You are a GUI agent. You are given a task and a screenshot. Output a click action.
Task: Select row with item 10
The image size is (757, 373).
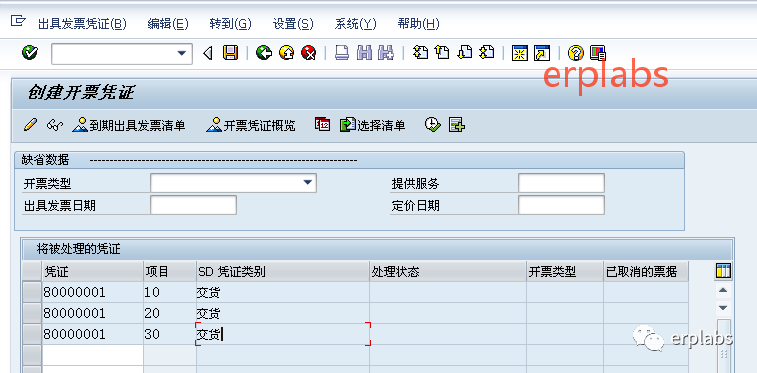tap(32, 292)
